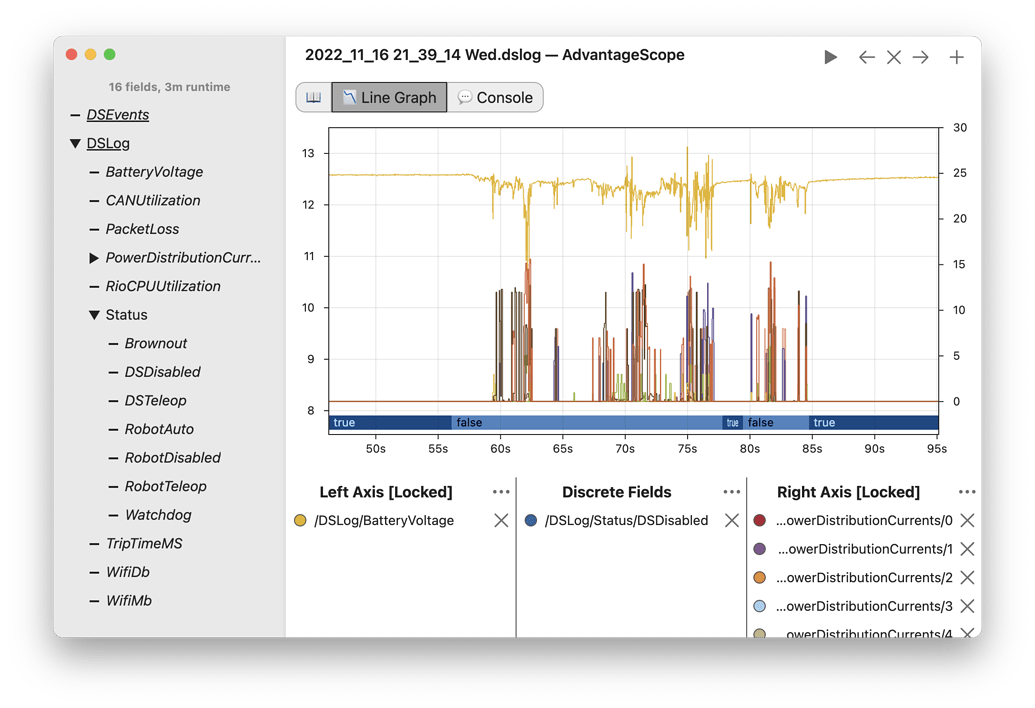The width and height of the screenshot is (1035, 708).
Task: Select the Line Graph tab
Action: point(388,96)
